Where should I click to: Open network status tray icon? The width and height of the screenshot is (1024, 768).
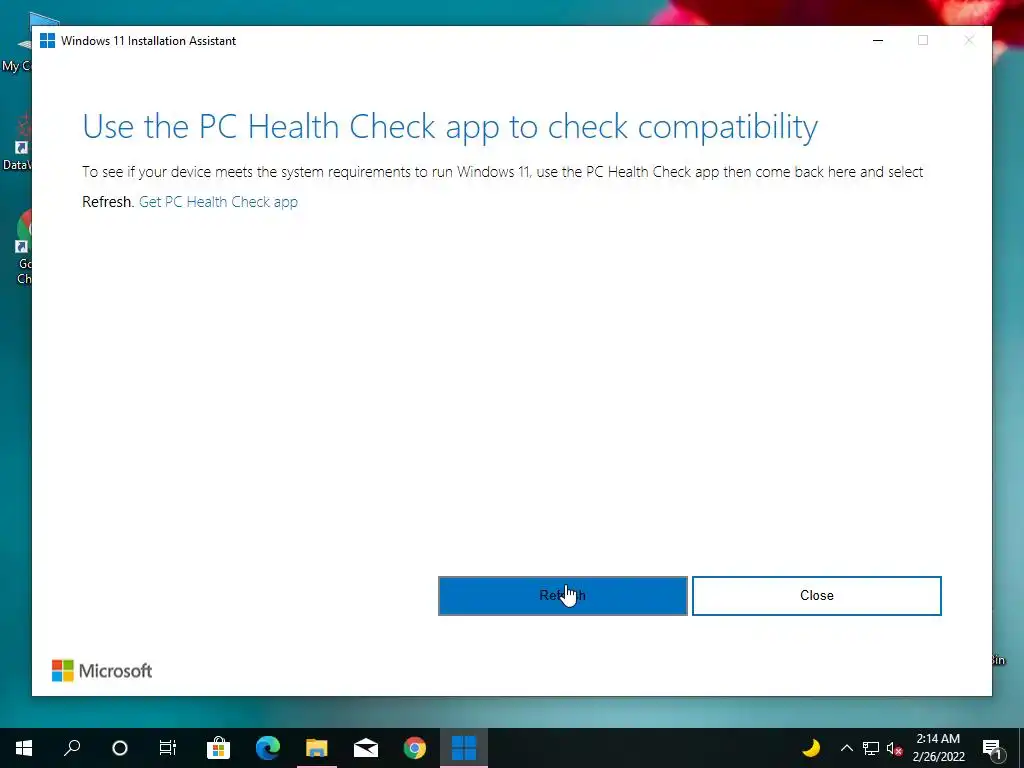871,748
